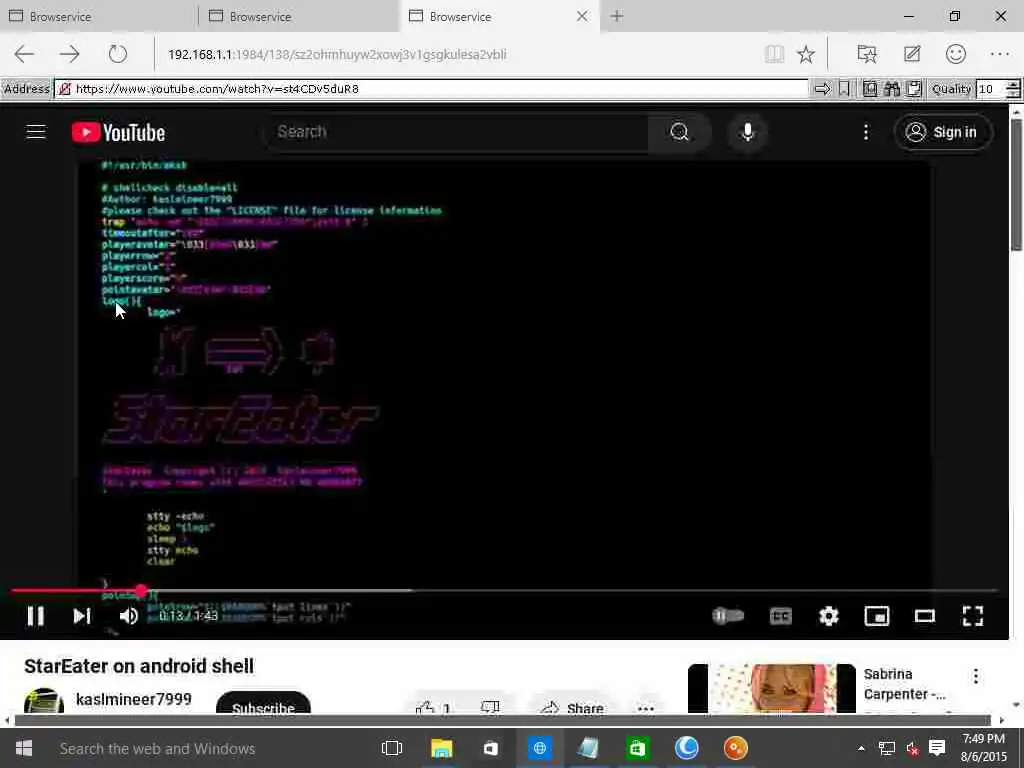This screenshot has height=768, width=1024.
Task: Open File Explorer from taskbar
Action: click(x=441, y=748)
